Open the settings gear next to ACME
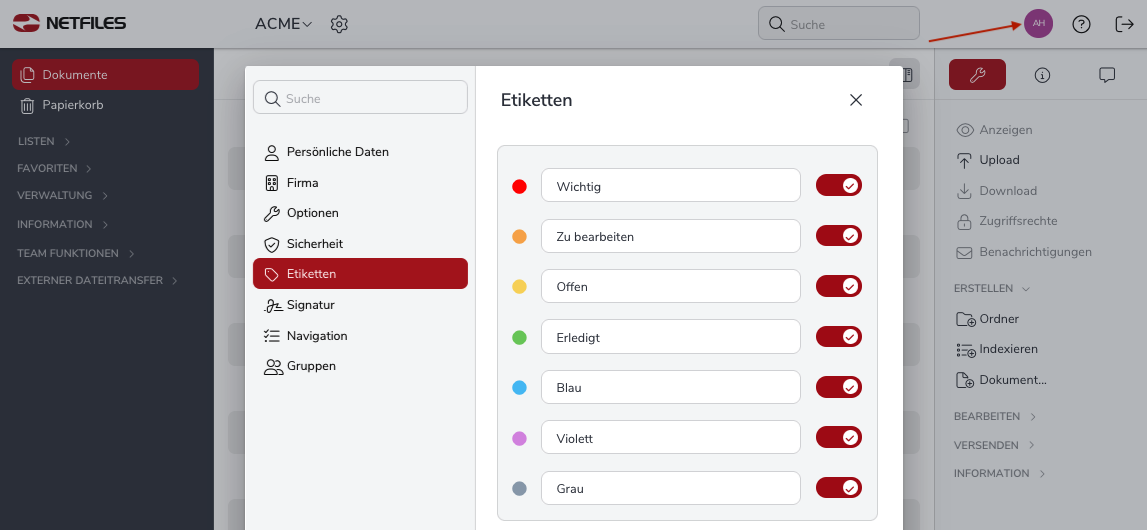Screen dimensions: 1147x530 click(x=339, y=24)
